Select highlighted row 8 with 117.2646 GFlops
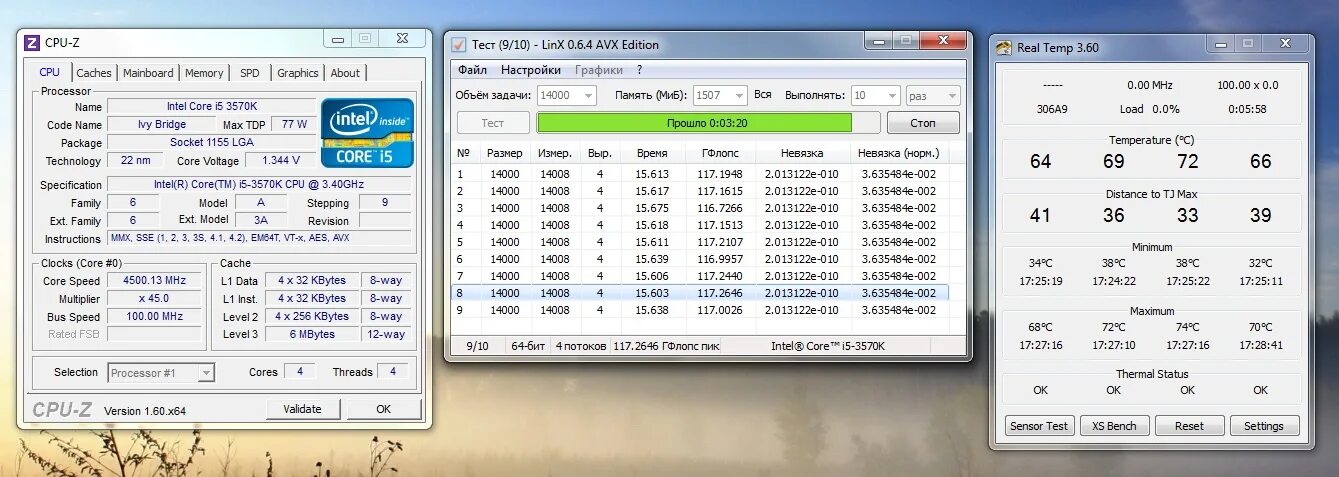The height and width of the screenshot is (477, 1339). pyautogui.click(x=700, y=293)
